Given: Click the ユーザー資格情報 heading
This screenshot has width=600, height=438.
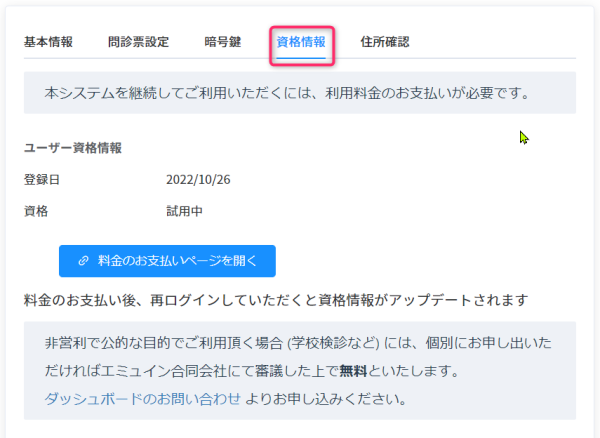Looking at the screenshot, I should 73,148.
